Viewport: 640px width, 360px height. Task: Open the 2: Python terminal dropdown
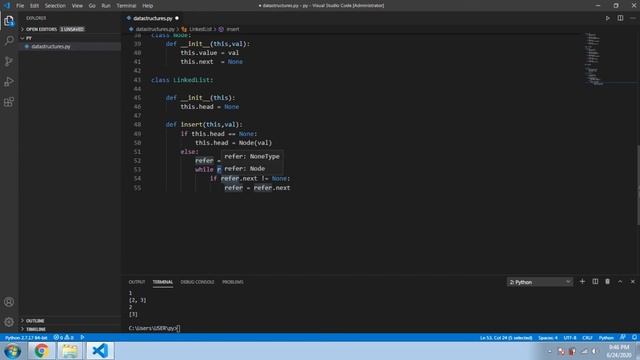pos(540,282)
